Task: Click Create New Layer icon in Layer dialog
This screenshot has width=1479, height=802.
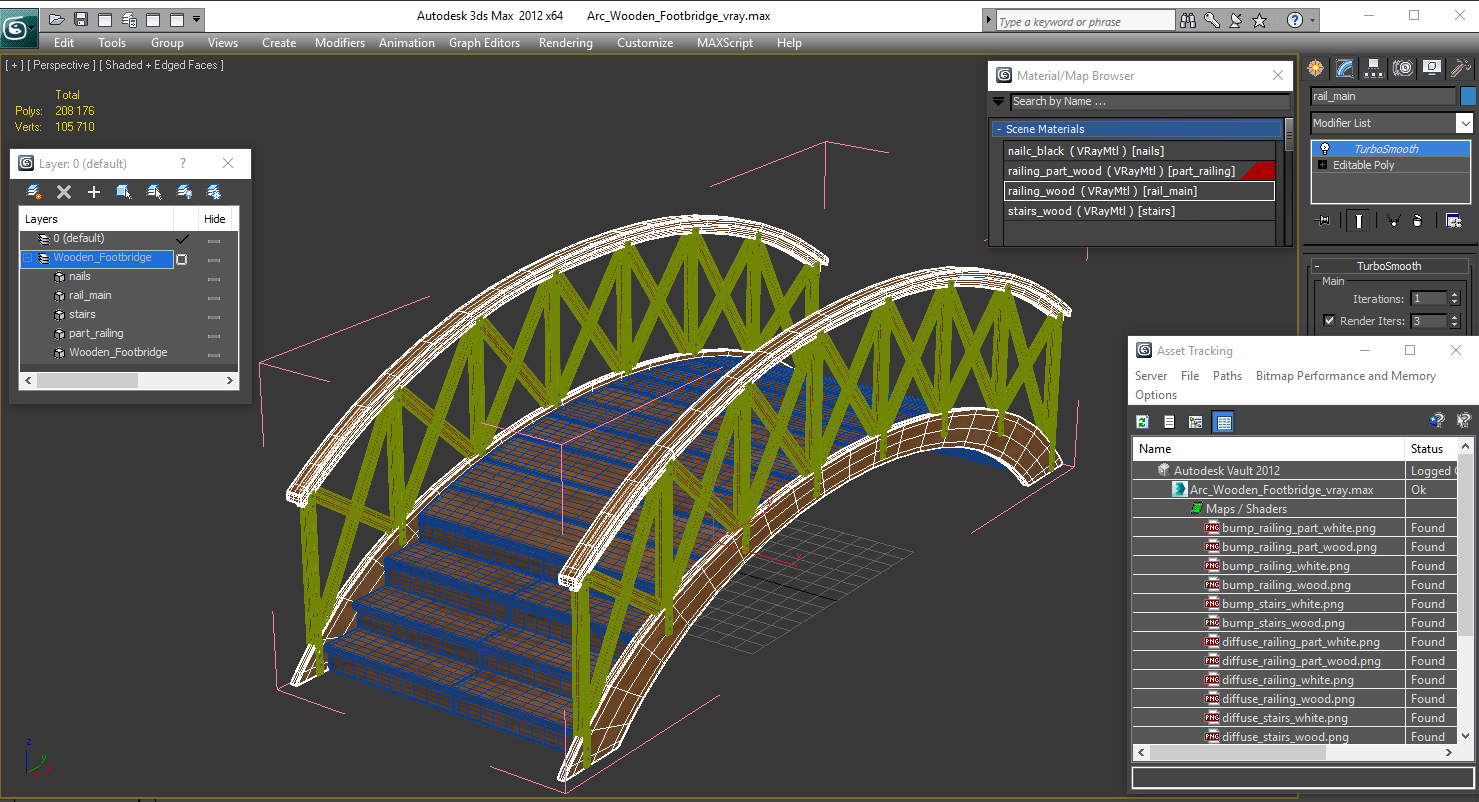Action: 34,192
